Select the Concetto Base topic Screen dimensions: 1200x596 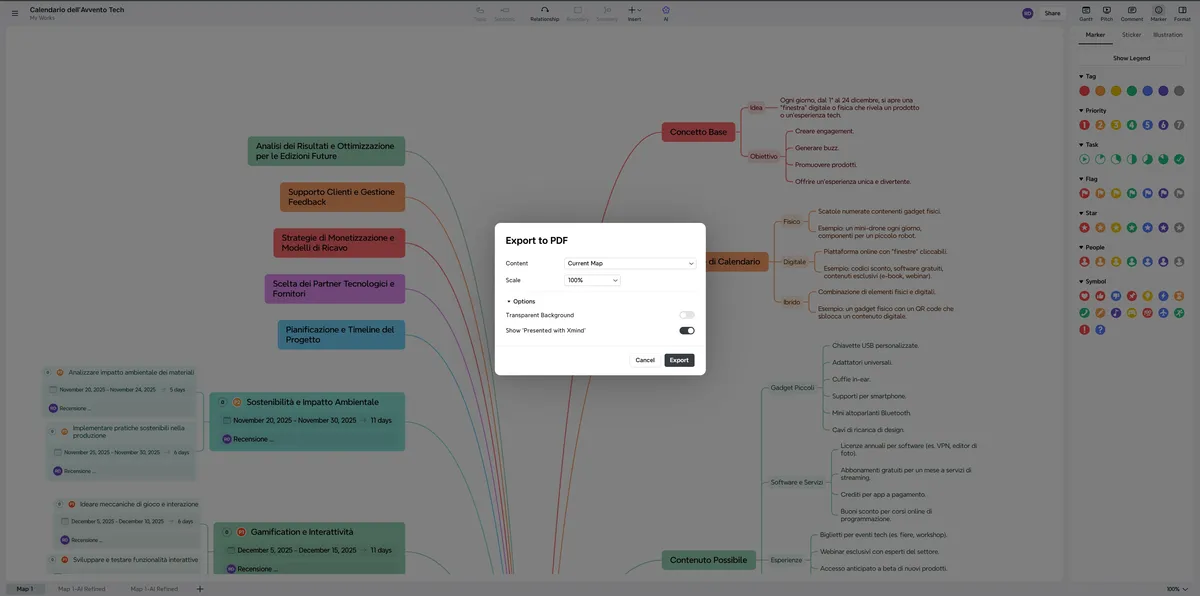698,132
